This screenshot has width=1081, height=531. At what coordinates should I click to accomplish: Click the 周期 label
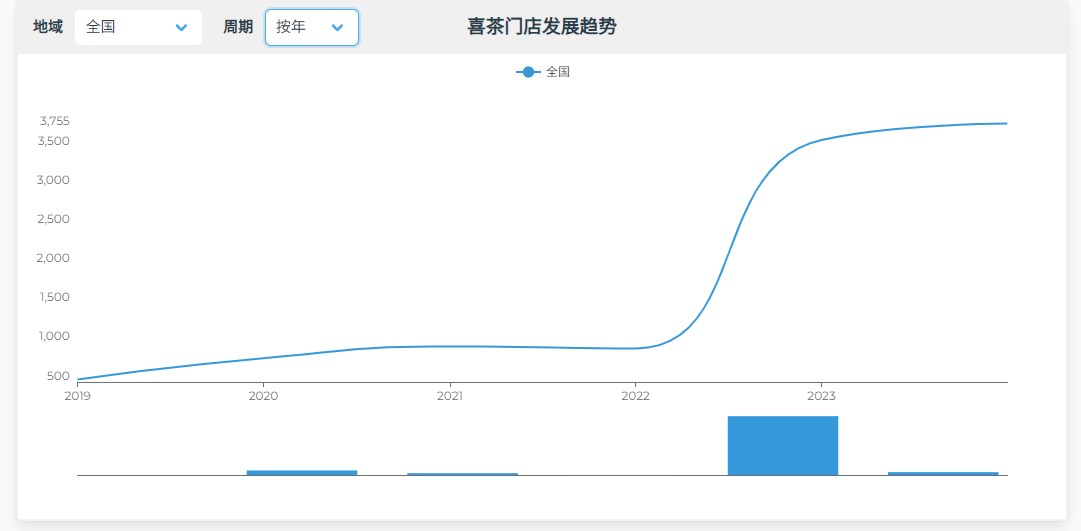coord(238,27)
